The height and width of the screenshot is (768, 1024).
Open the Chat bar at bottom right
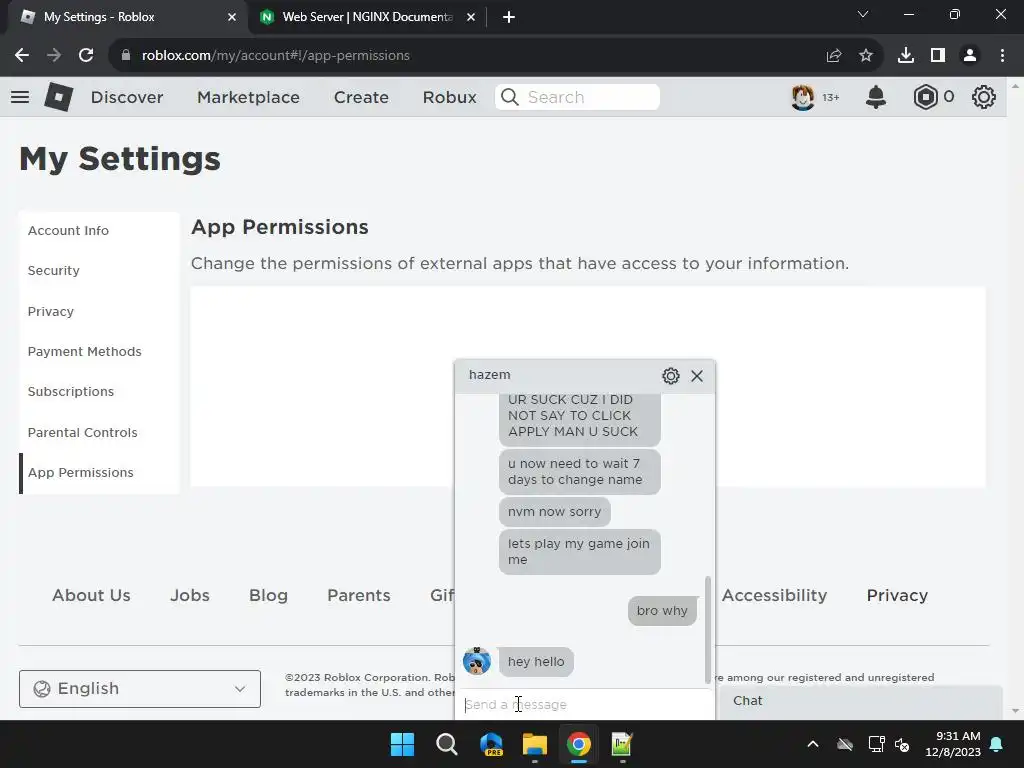pyautogui.click(x=860, y=701)
